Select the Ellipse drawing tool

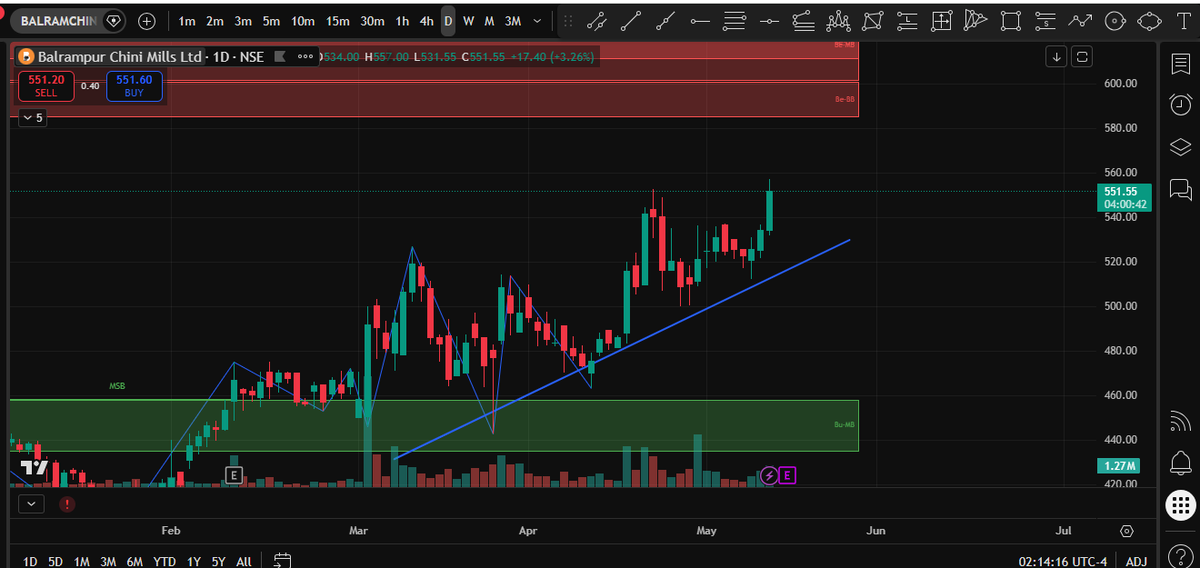point(1149,20)
